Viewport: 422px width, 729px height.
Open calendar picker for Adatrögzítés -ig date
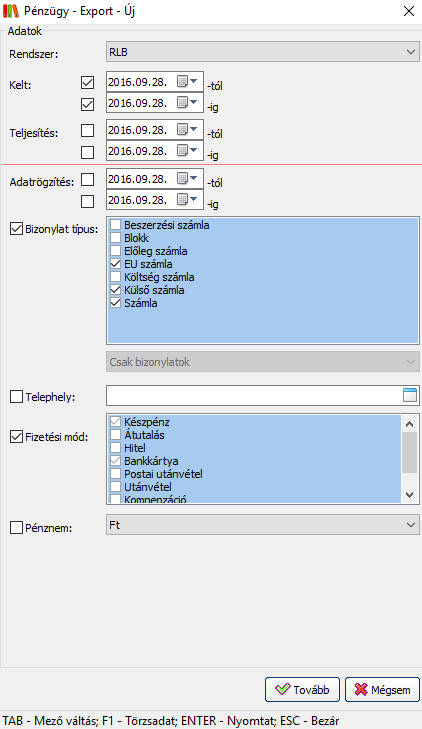tap(188, 199)
